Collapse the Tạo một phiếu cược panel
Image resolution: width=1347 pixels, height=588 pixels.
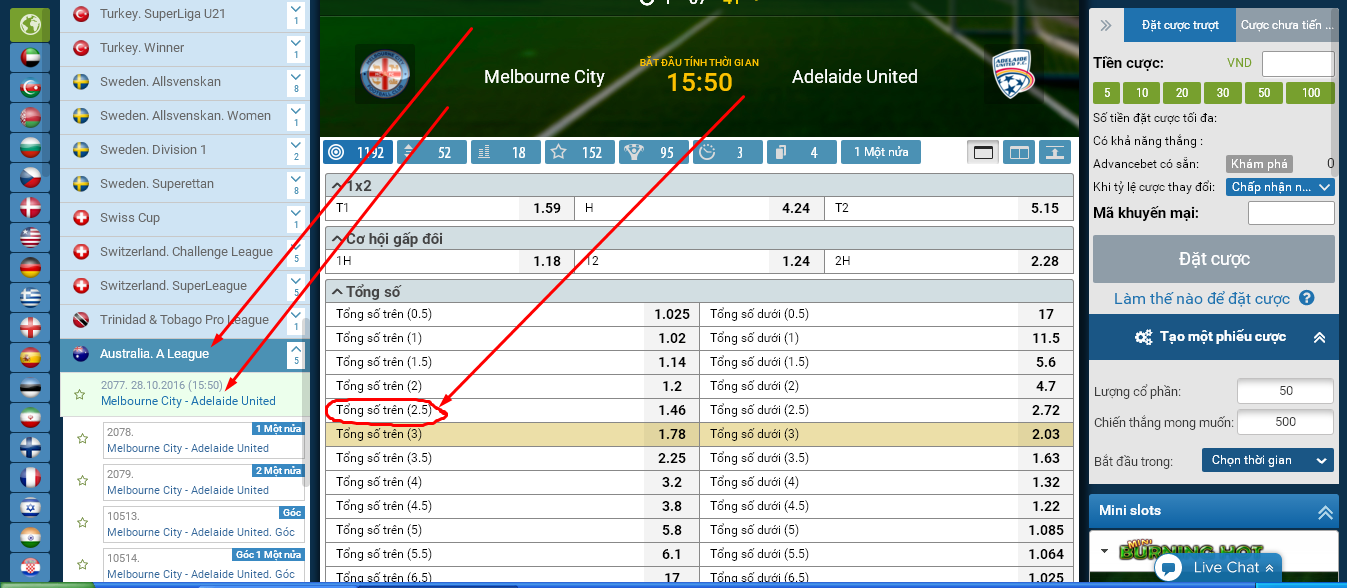[x=1319, y=337]
